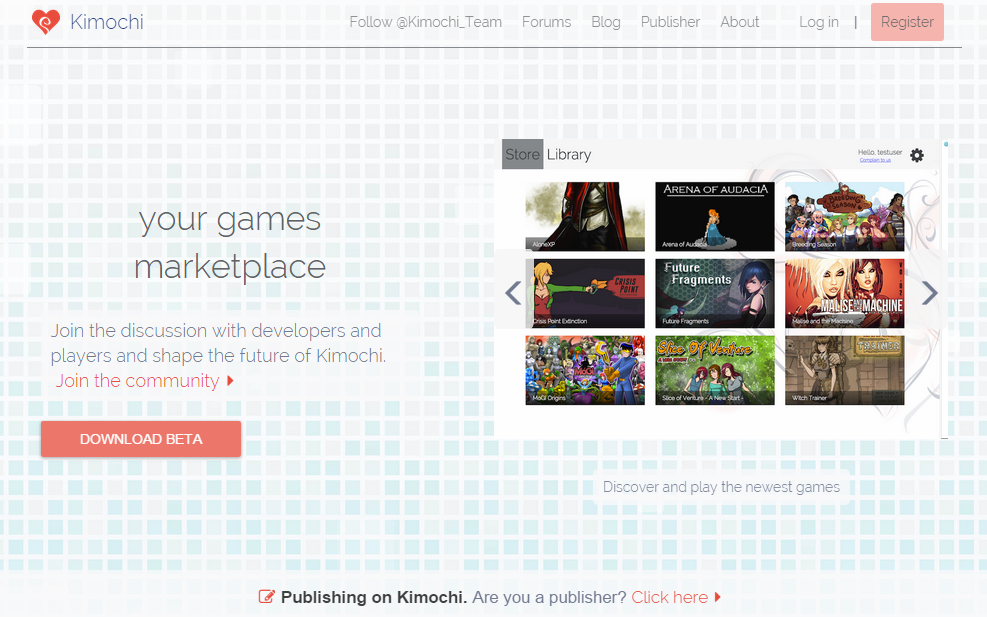Click the edit icon beside Publishing on Kimochi
Image resolution: width=987 pixels, height=617 pixels.
click(266, 596)
